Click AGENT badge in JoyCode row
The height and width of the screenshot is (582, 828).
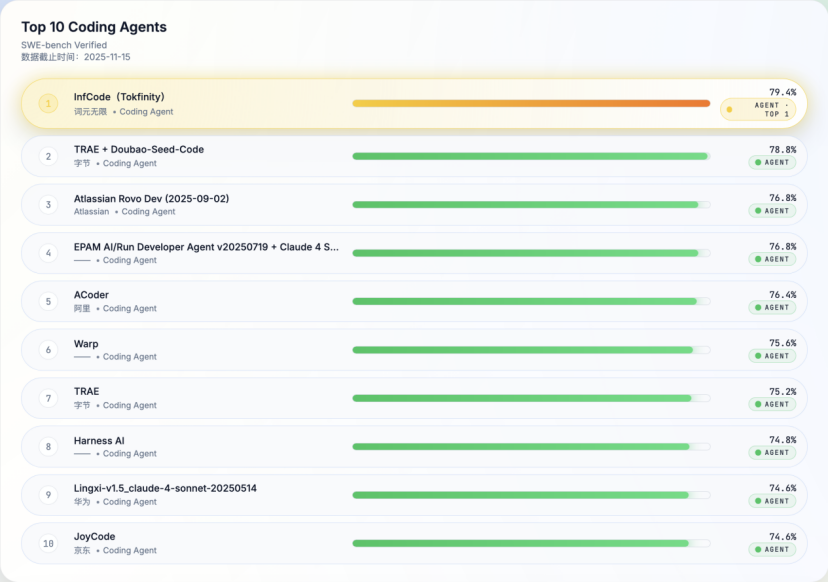[772, 549]
